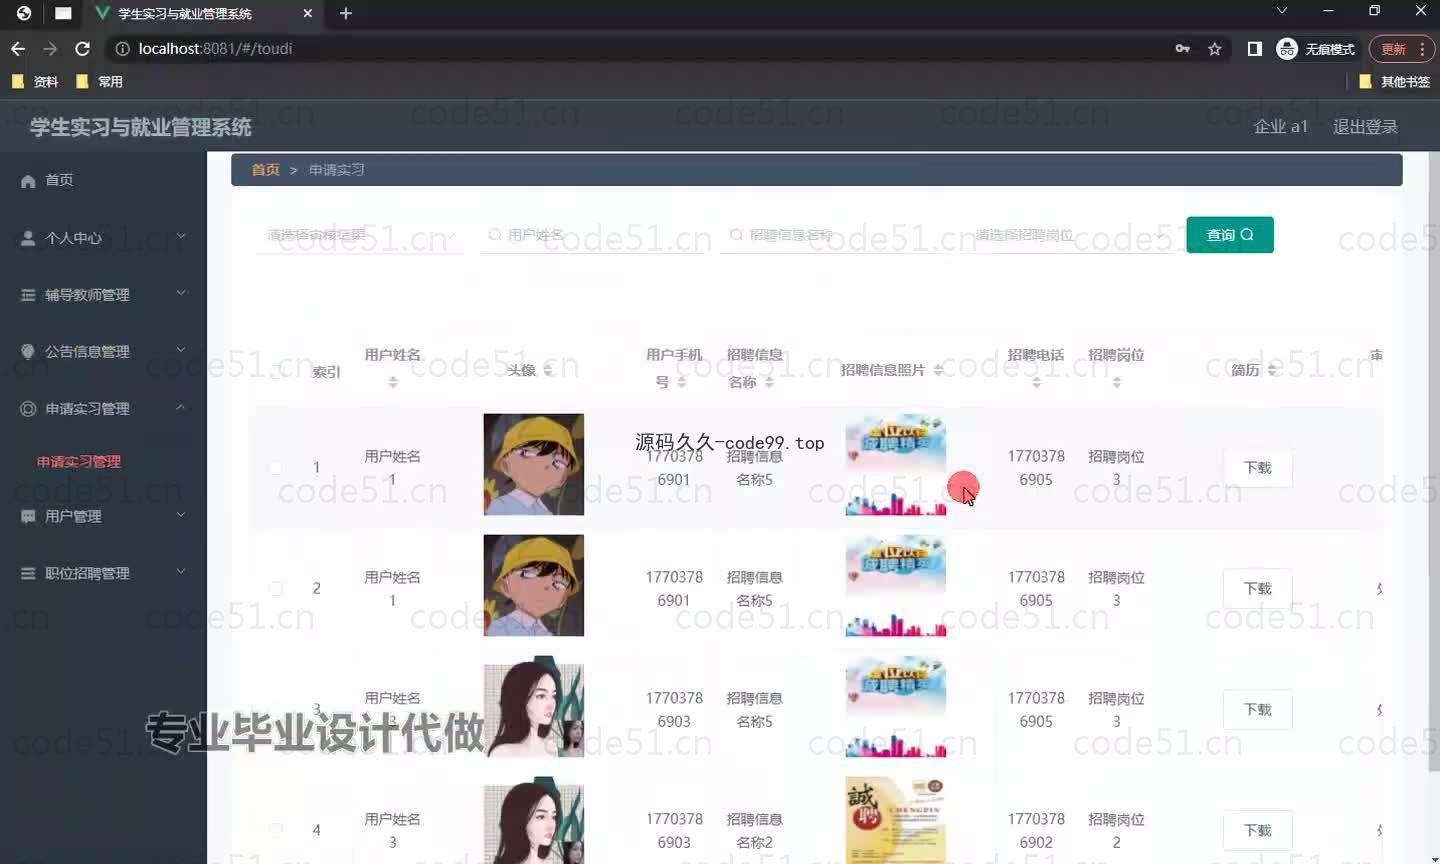Image resolution: width=1440 pixels, height=864 pixels.
Task: Open the avatar thumbnail in row 3
Action: click(534, 707)
